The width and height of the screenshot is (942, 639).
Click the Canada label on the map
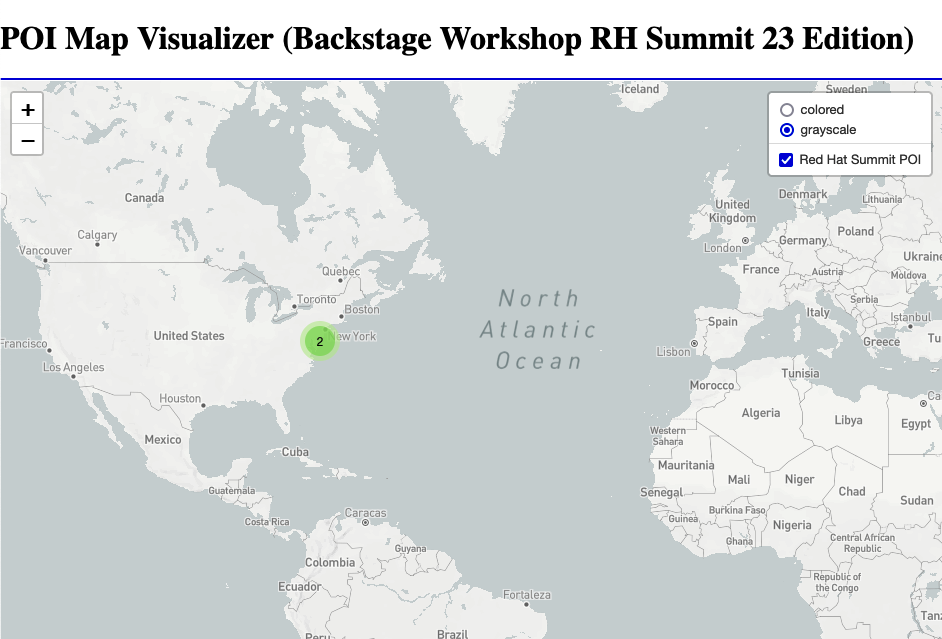coord(144,198)
